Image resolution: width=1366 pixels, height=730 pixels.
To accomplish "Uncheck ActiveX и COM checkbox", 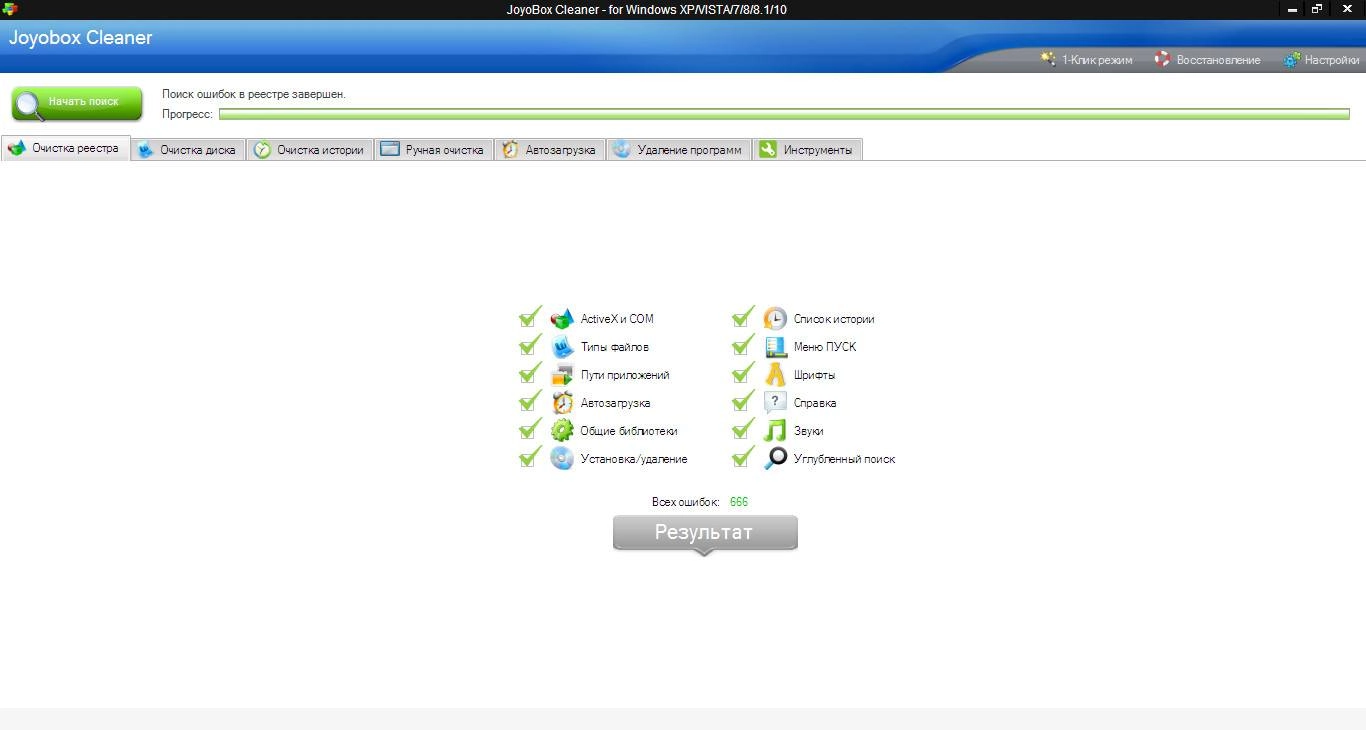I will 530,317.
